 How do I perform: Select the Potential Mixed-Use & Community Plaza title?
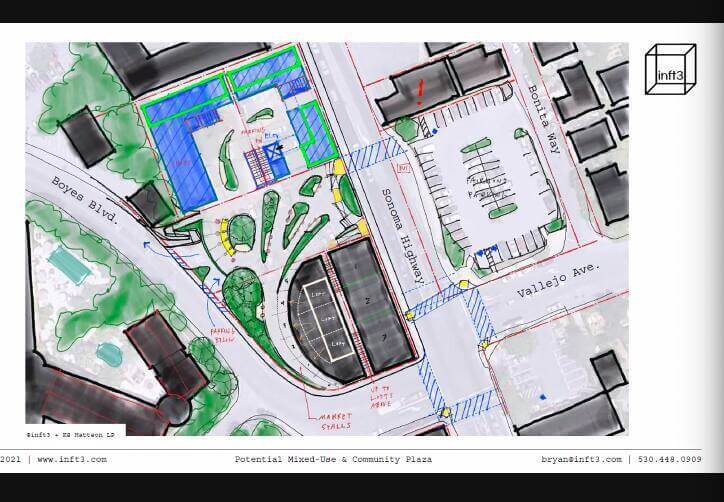[x=333, y=460]
